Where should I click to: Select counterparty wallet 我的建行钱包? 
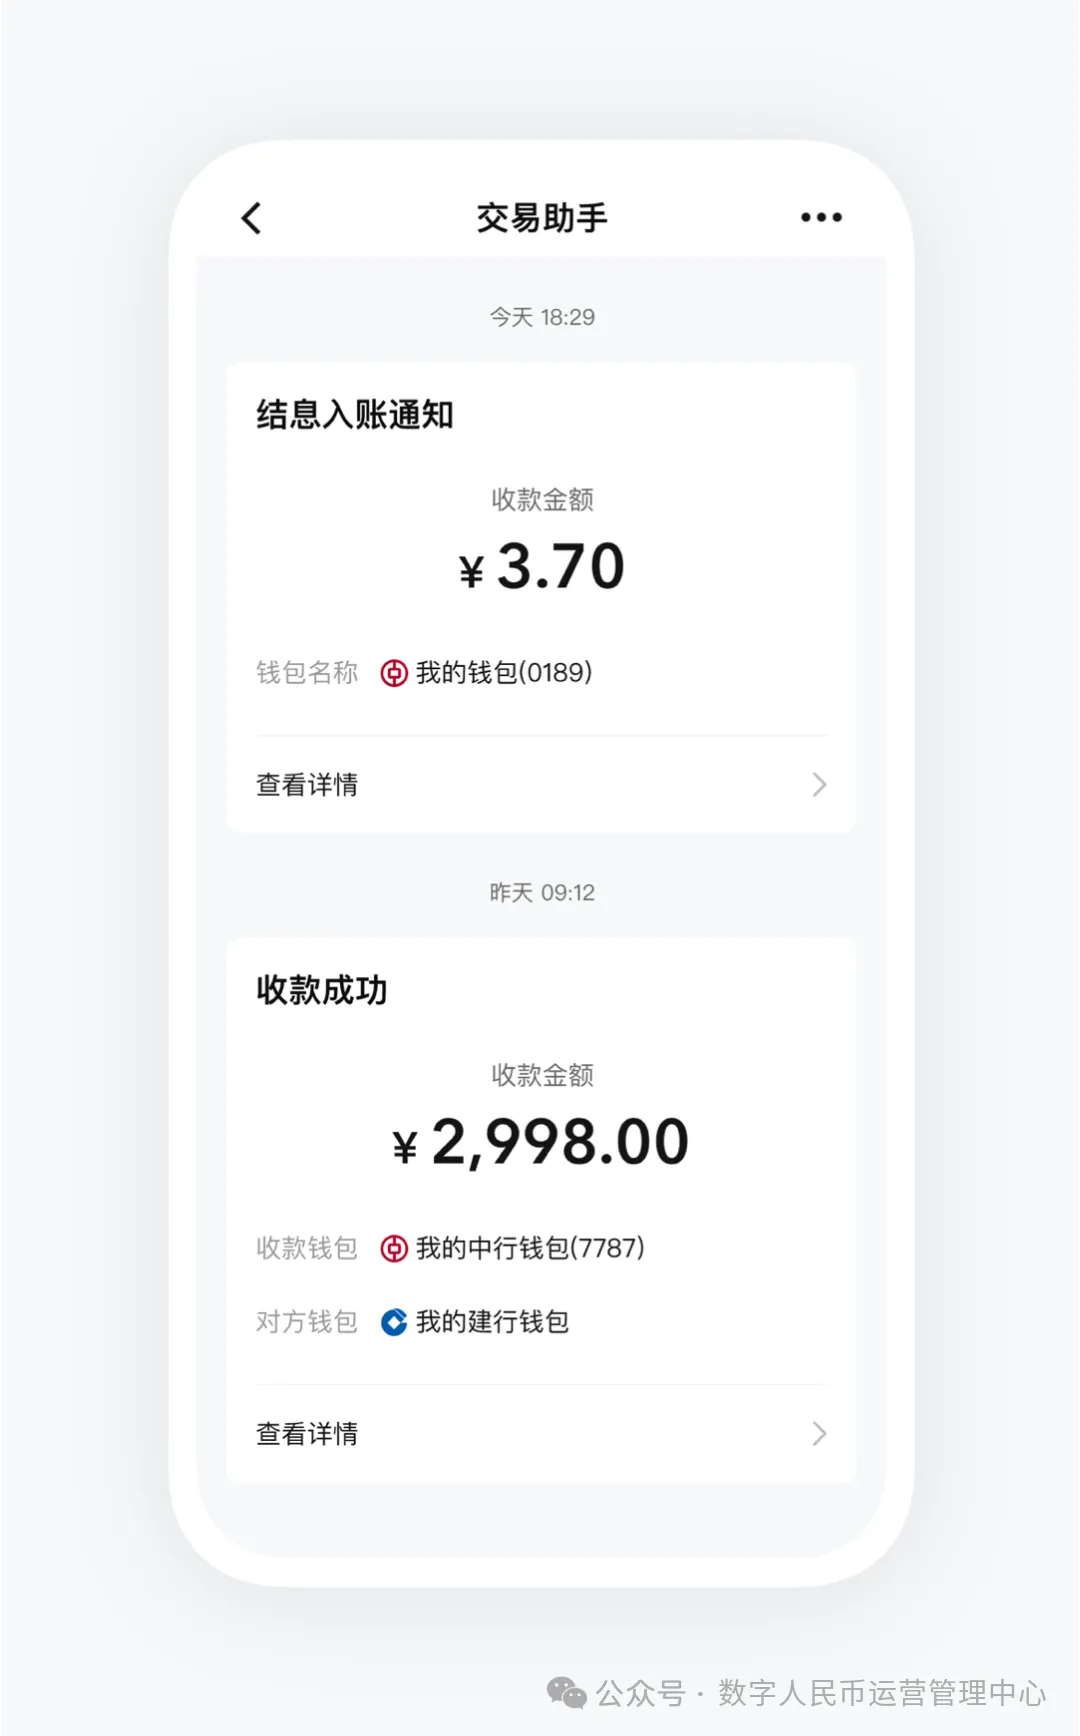pos(492,1322)
